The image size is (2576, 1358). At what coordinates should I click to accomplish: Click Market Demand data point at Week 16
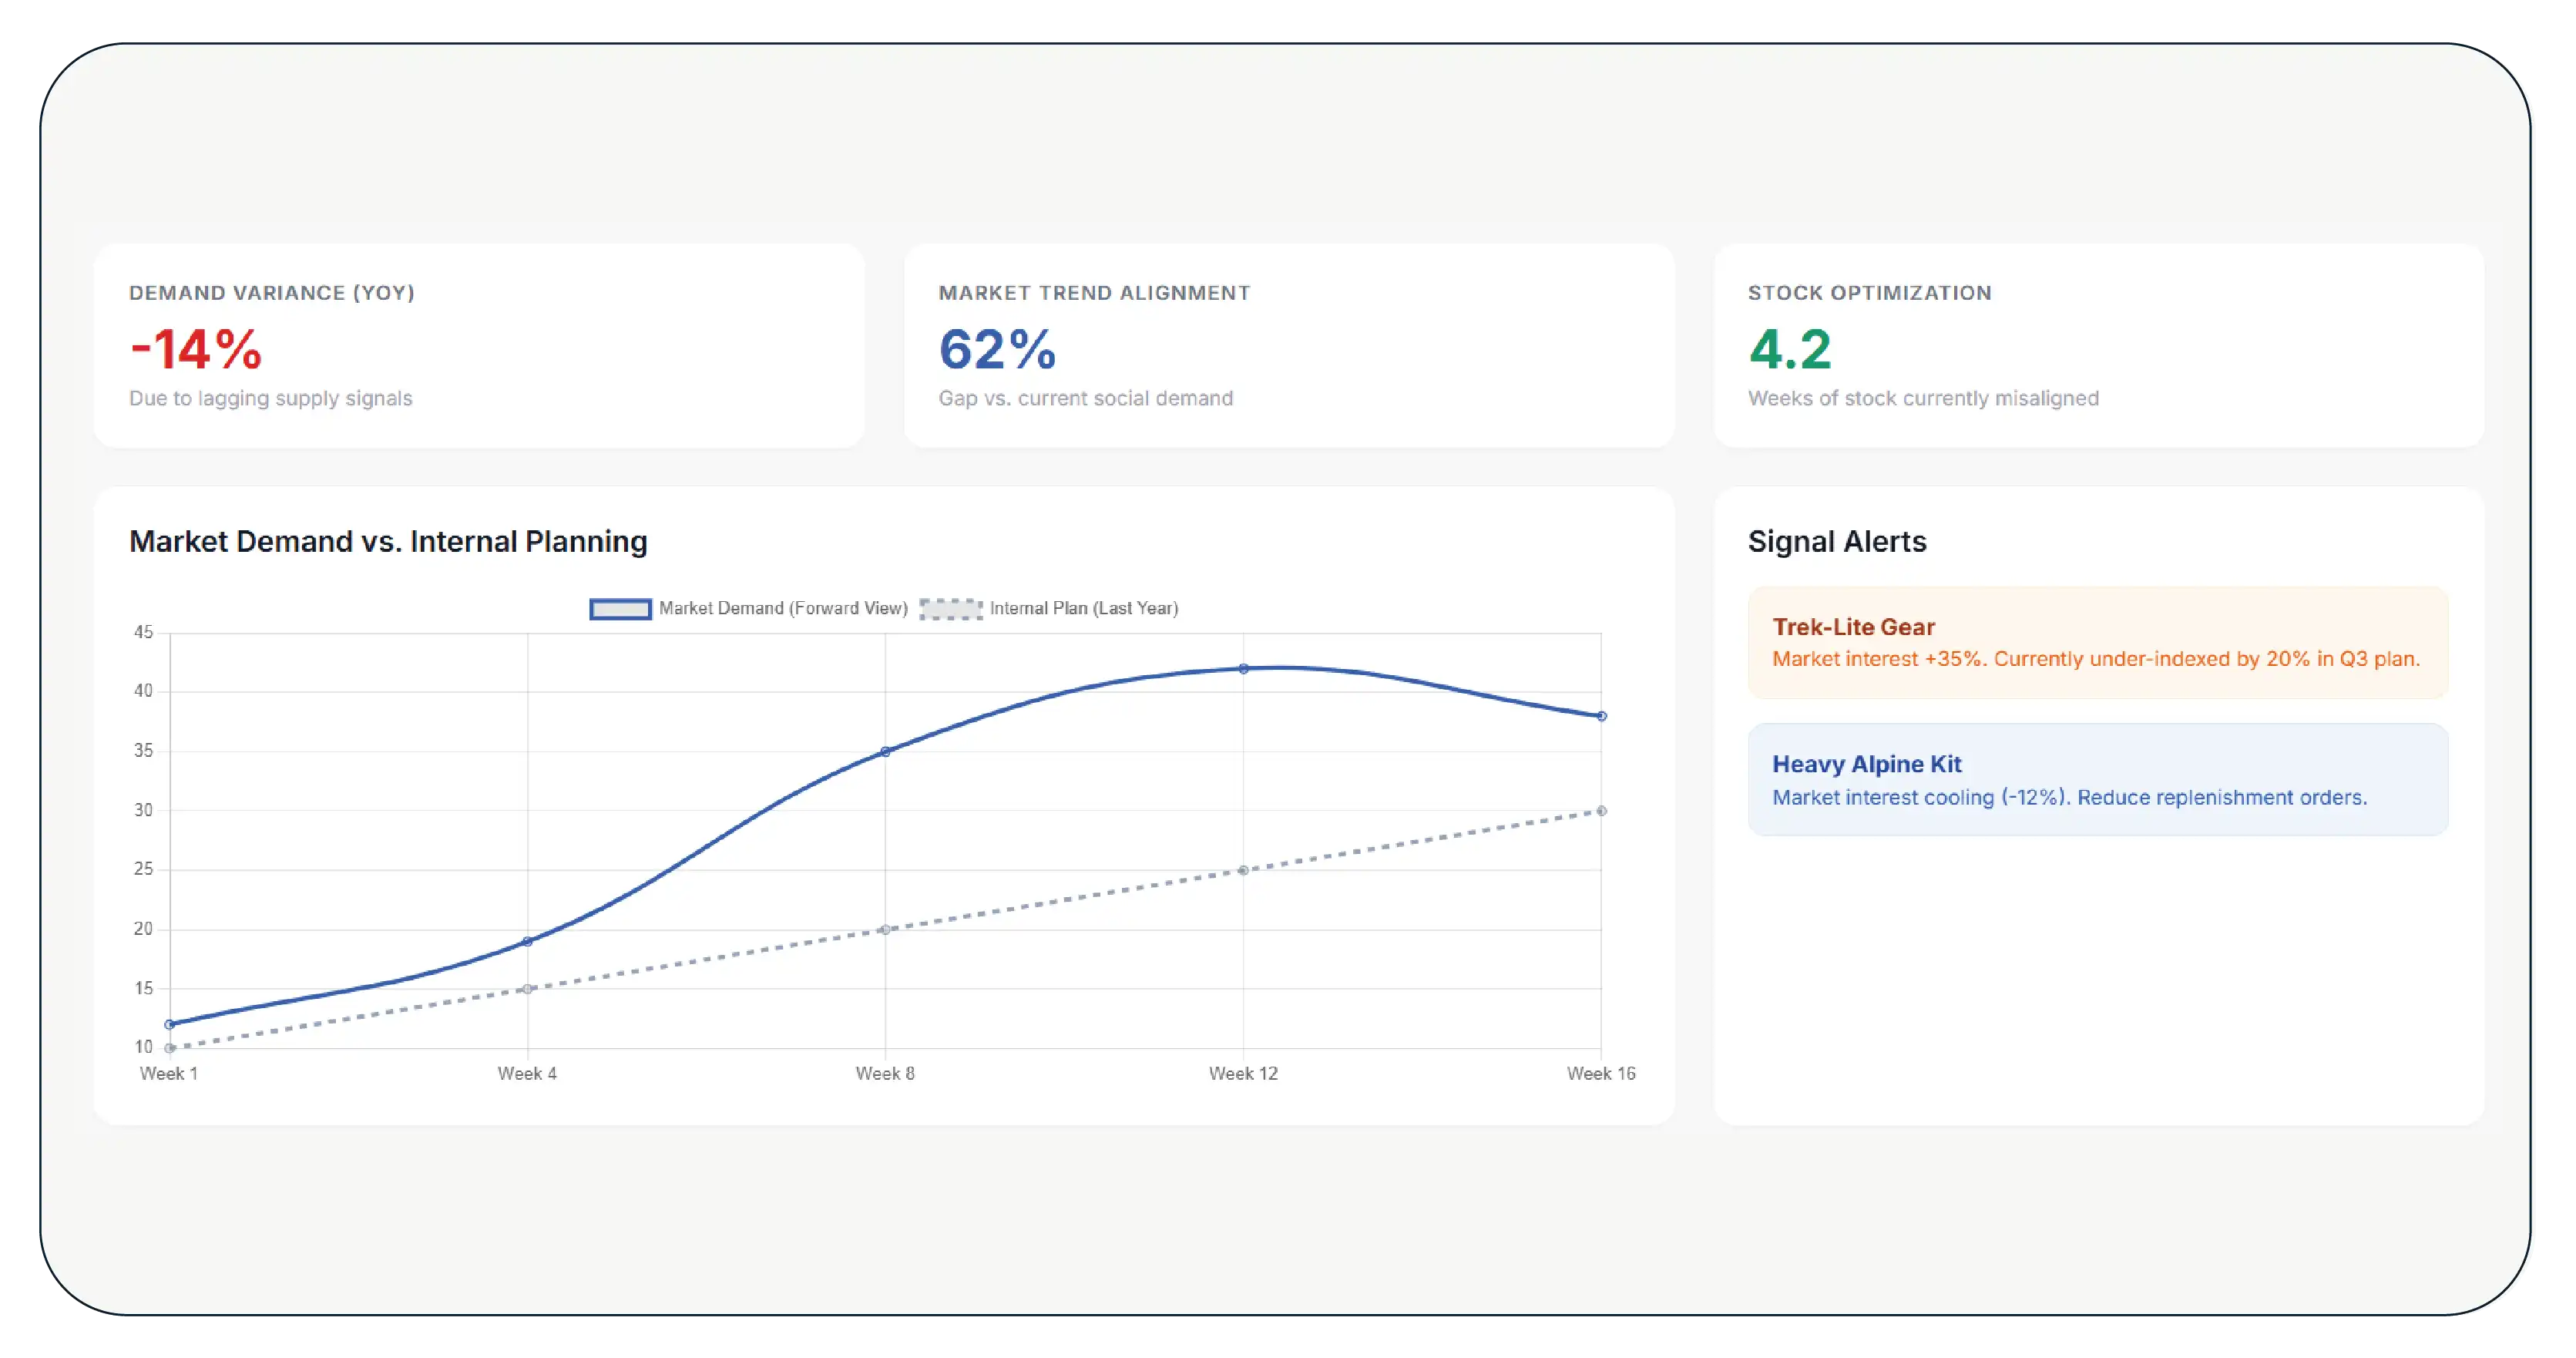1601,716
